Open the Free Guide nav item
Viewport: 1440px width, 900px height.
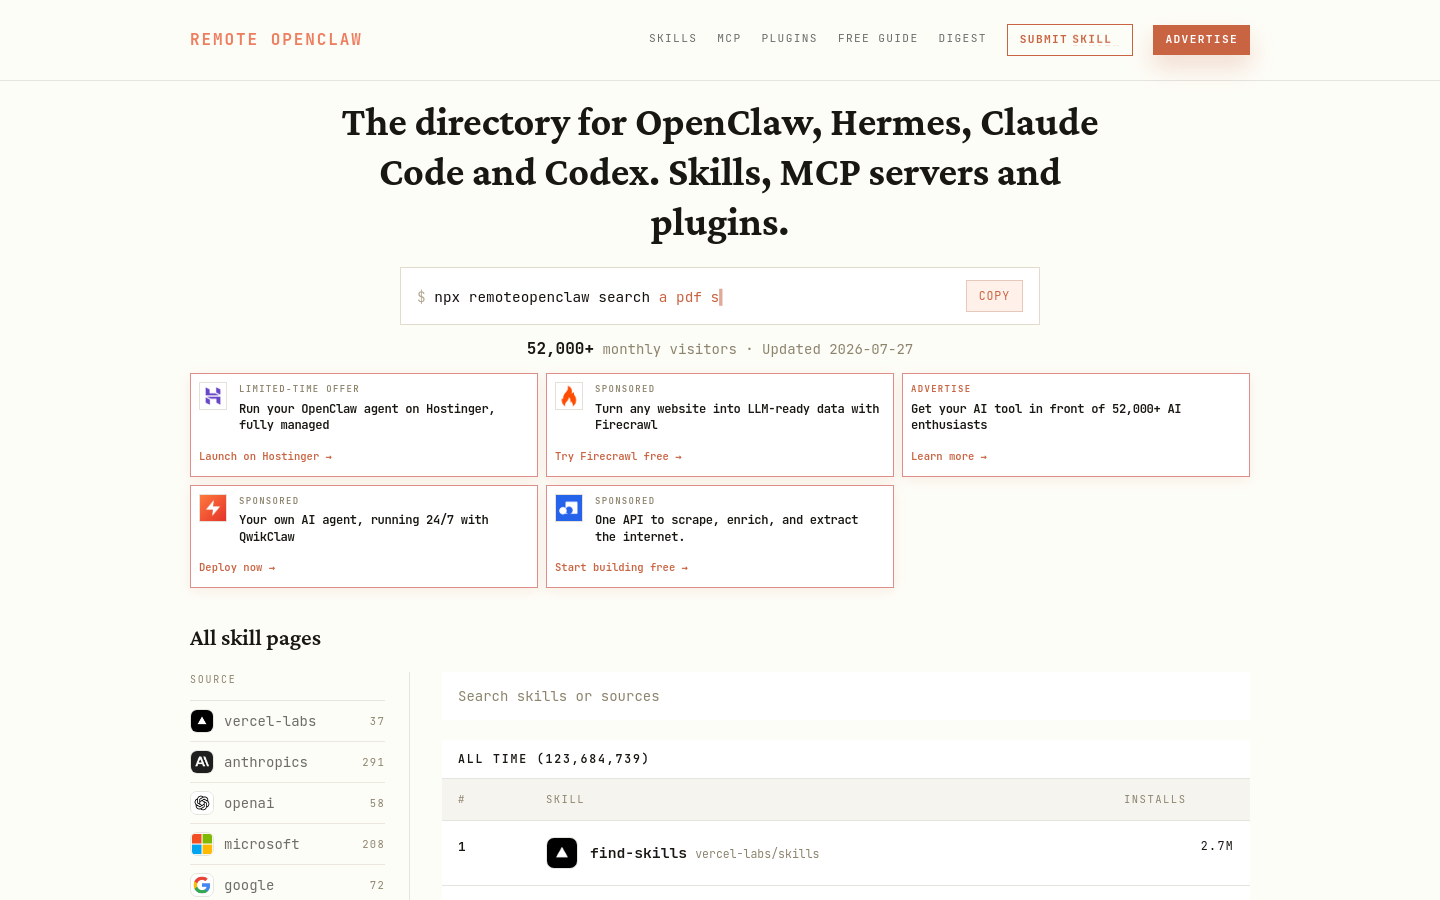click(x=878, y=39)
